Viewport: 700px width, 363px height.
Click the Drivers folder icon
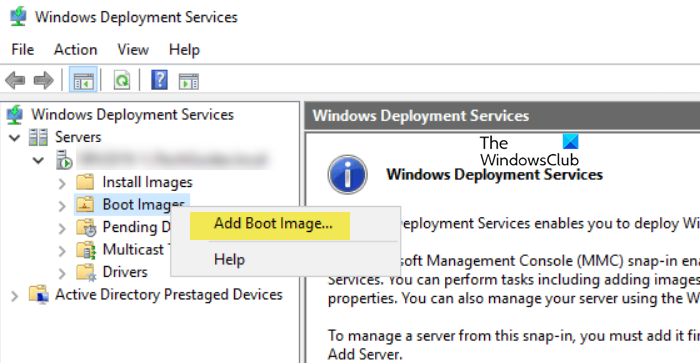point(85,272)
